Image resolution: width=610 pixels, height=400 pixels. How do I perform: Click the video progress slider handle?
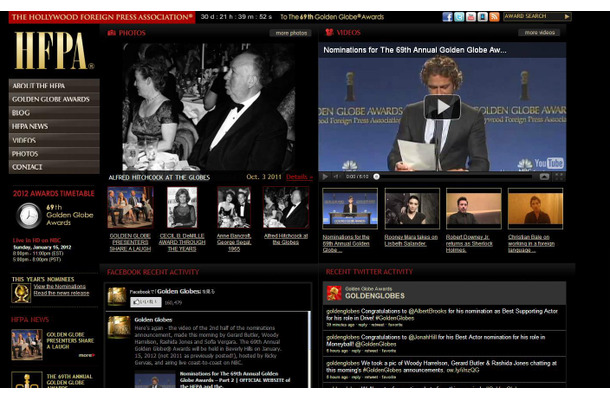[376, 177]
